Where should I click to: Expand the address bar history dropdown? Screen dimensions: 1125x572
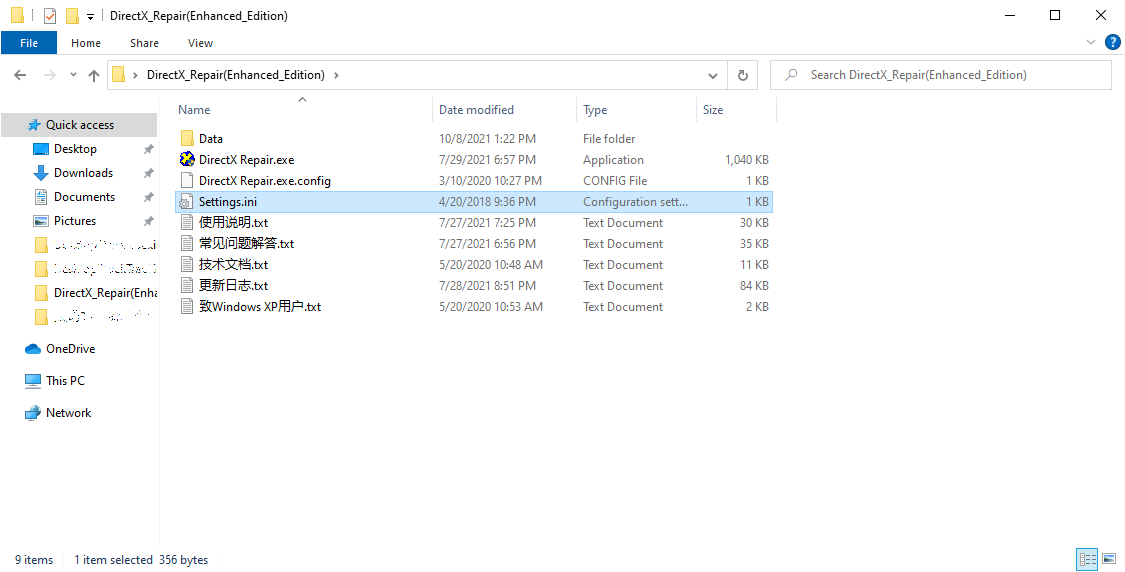pyautogui.click(x=712, y=75)
